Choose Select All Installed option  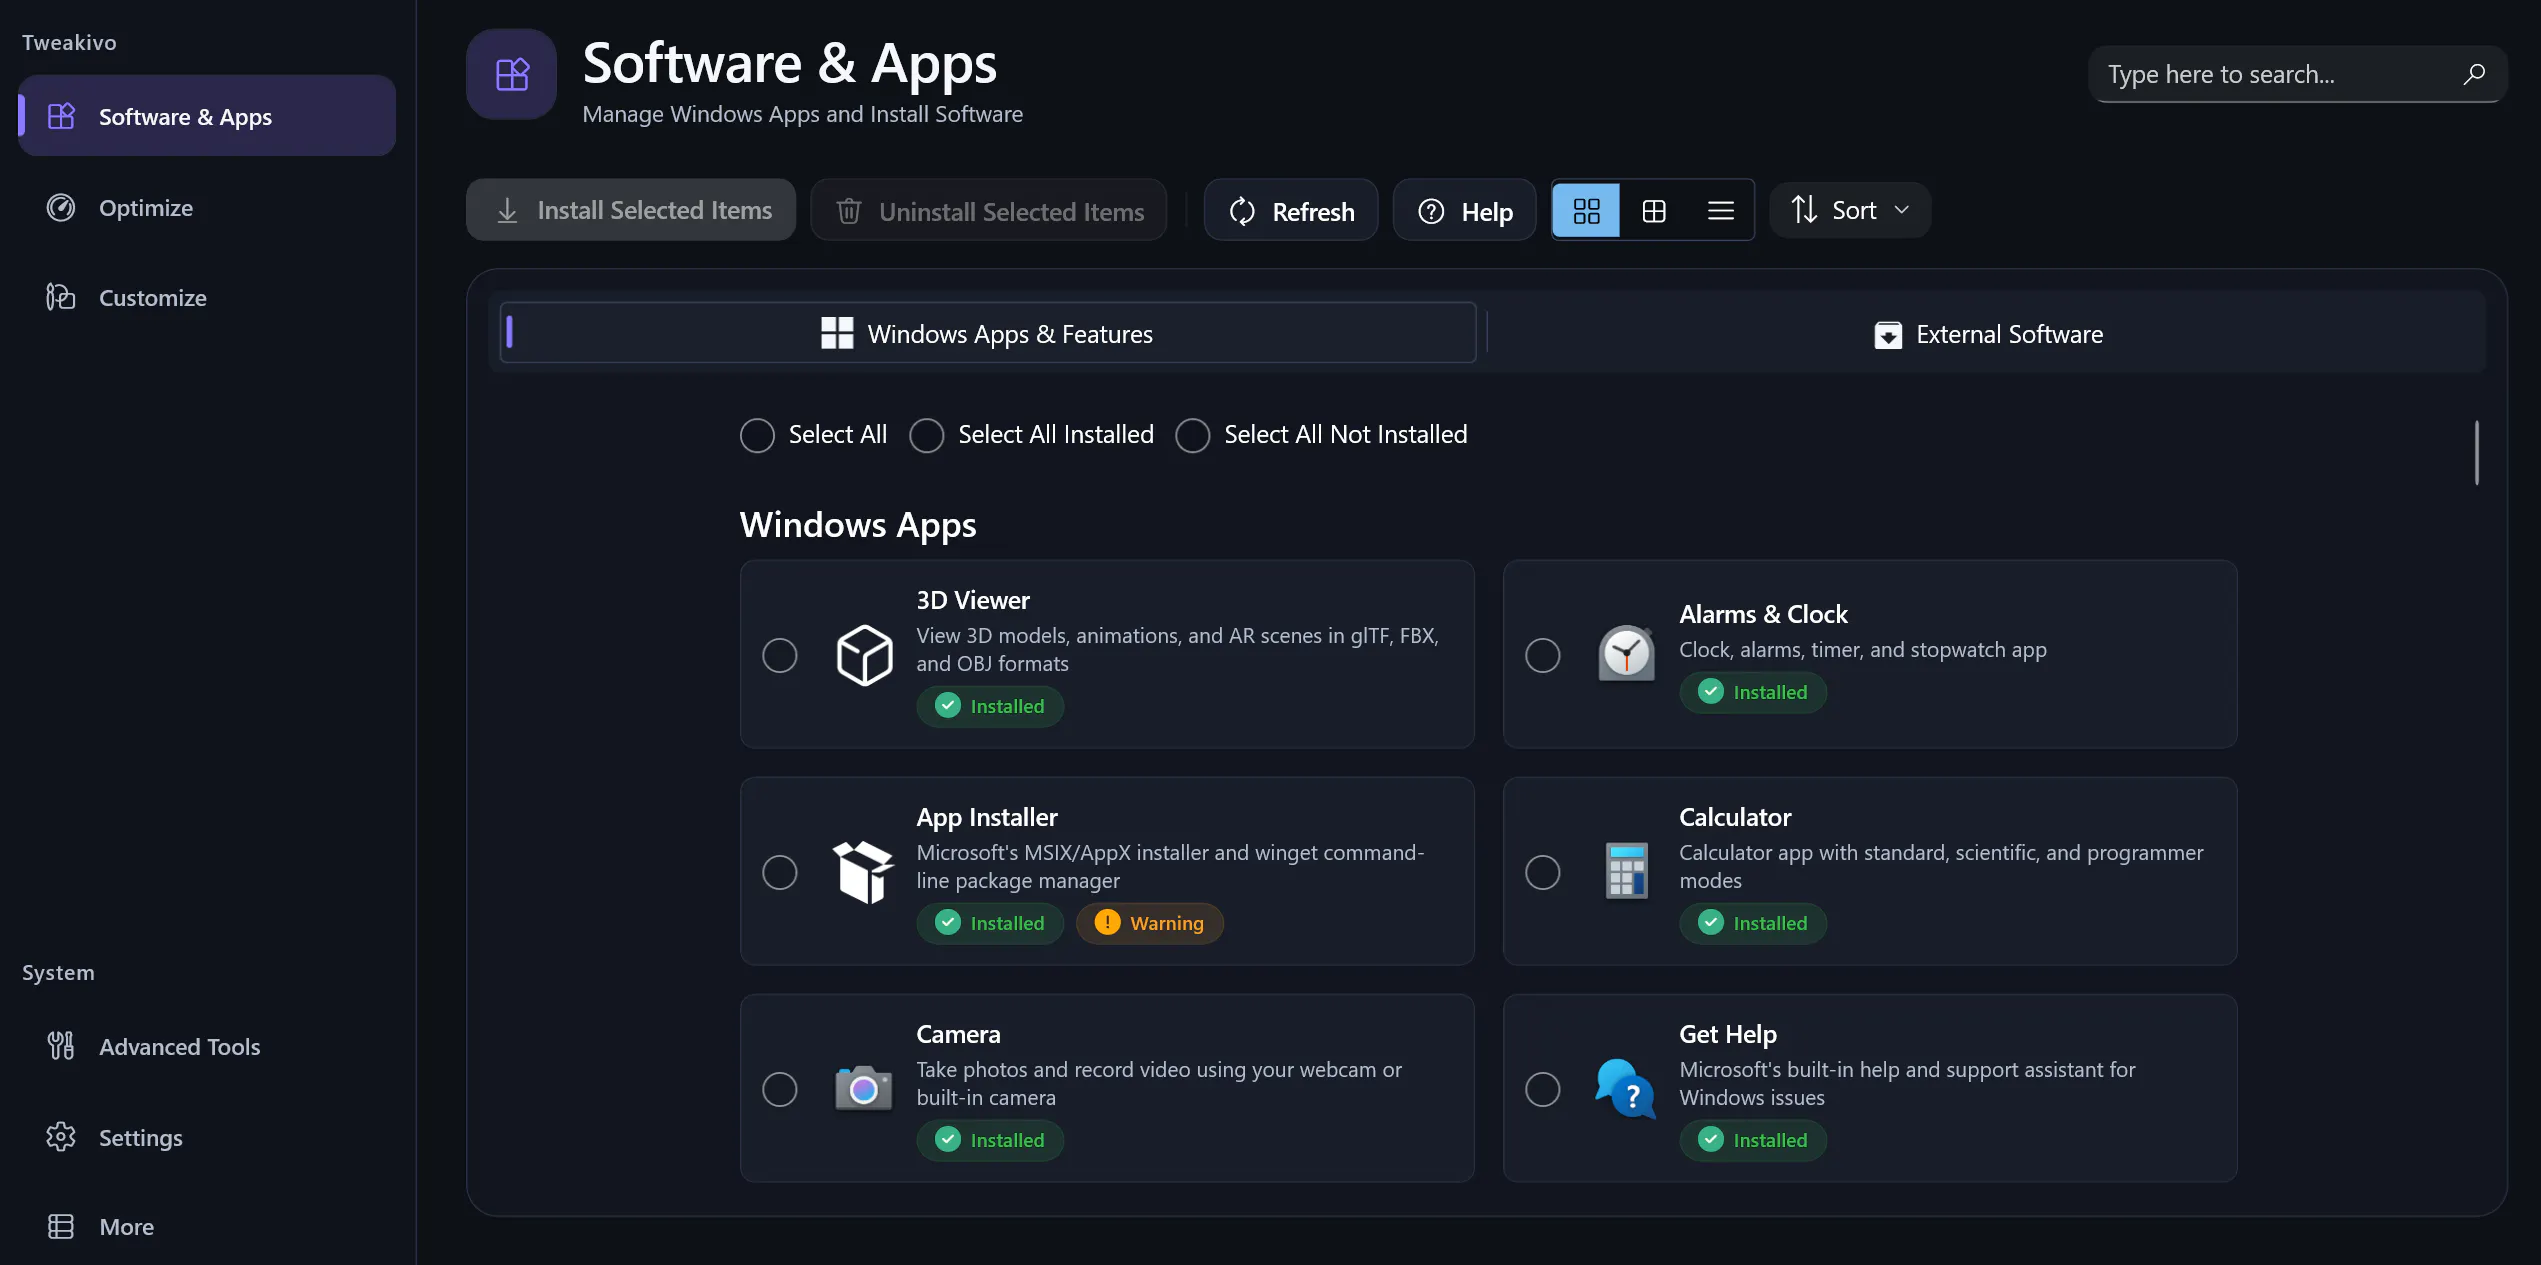pos(927,435)
